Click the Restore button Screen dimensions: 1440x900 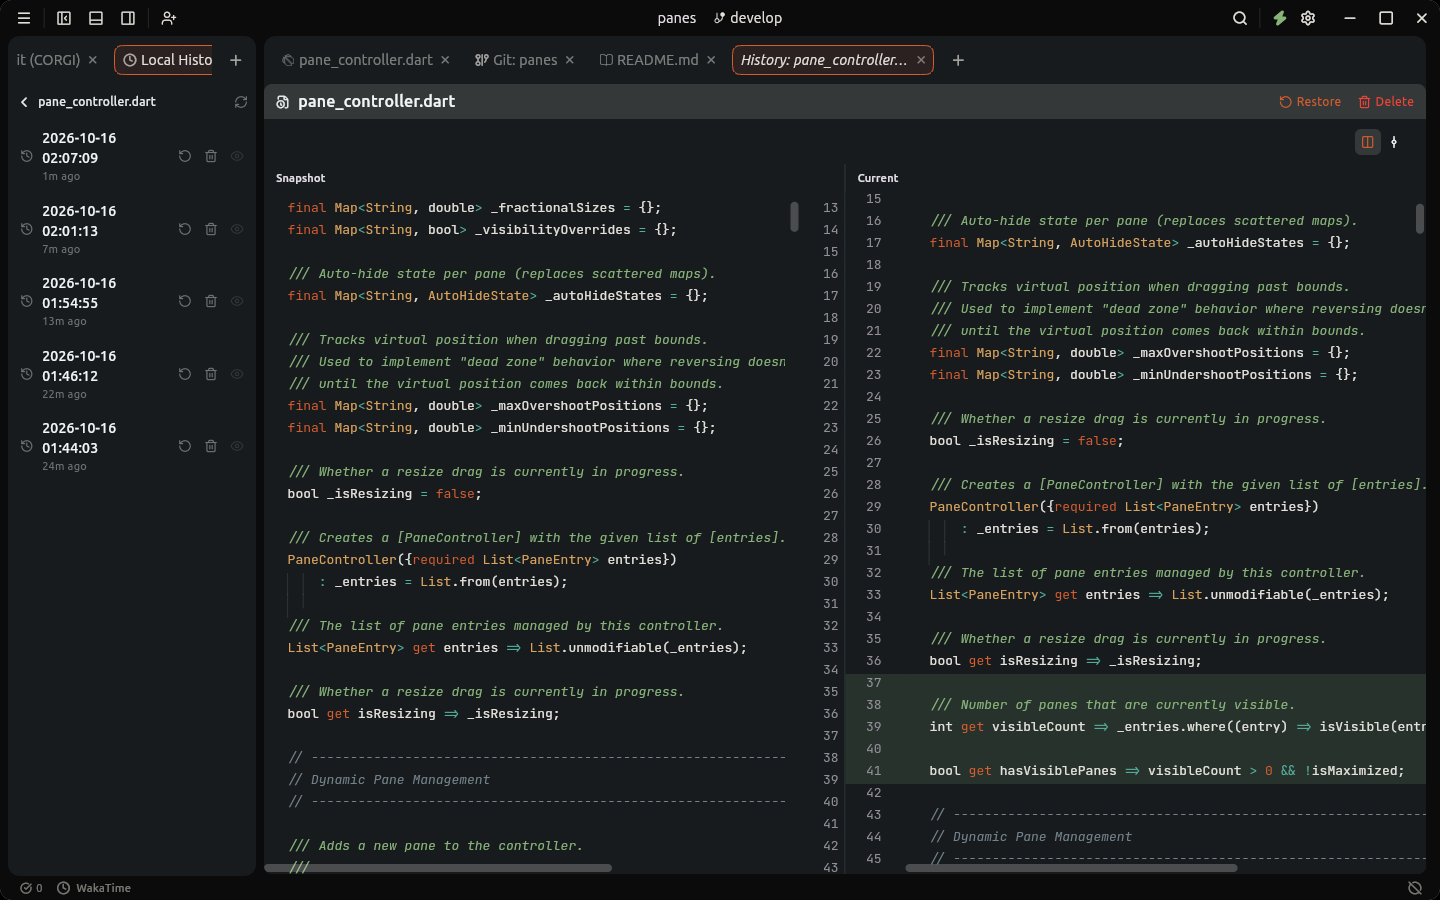tap(1310, 102)
